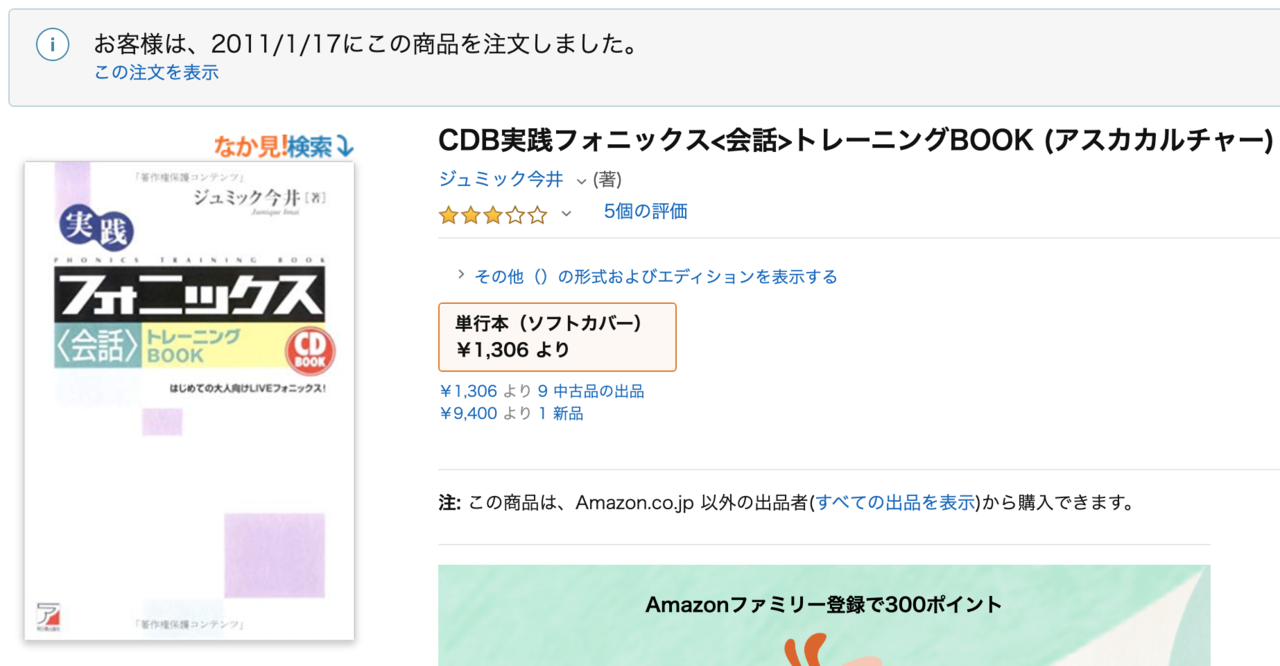Click the なか見!検索 down arrow icon

(x=344, y=147)
